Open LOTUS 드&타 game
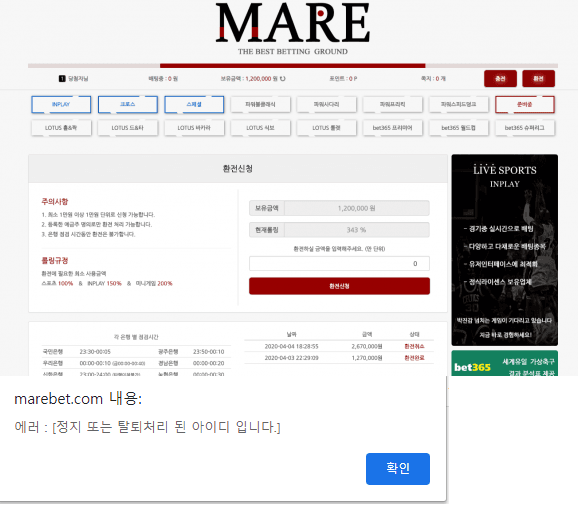The height and width of the screenshot is (511, 578). (128, 128)
